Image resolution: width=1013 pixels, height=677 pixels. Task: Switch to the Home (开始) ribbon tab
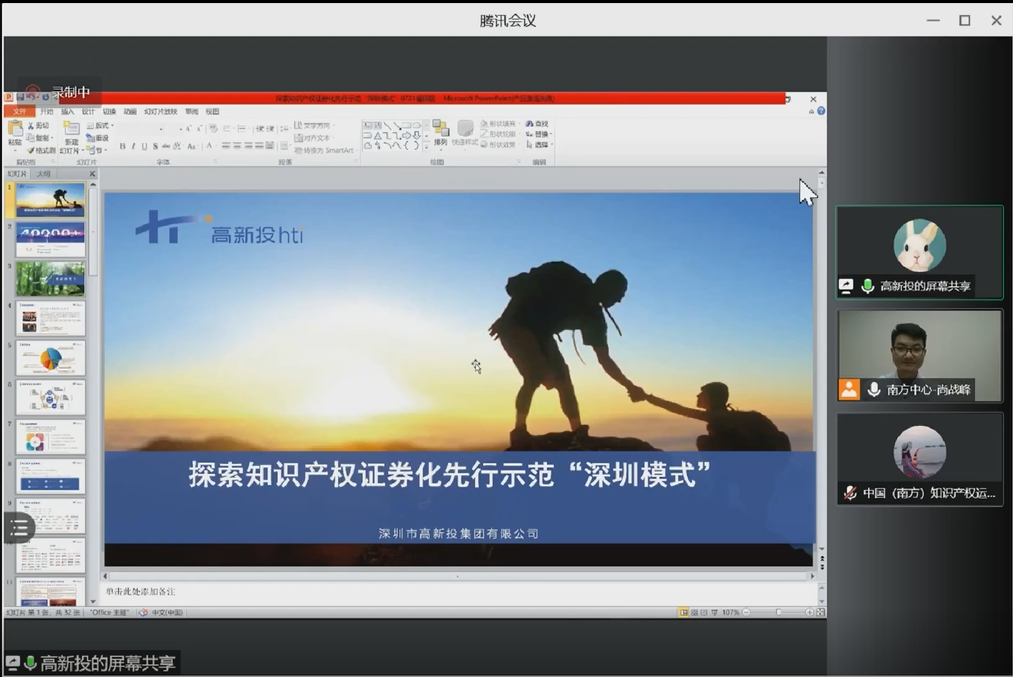[x=47, y=111]
